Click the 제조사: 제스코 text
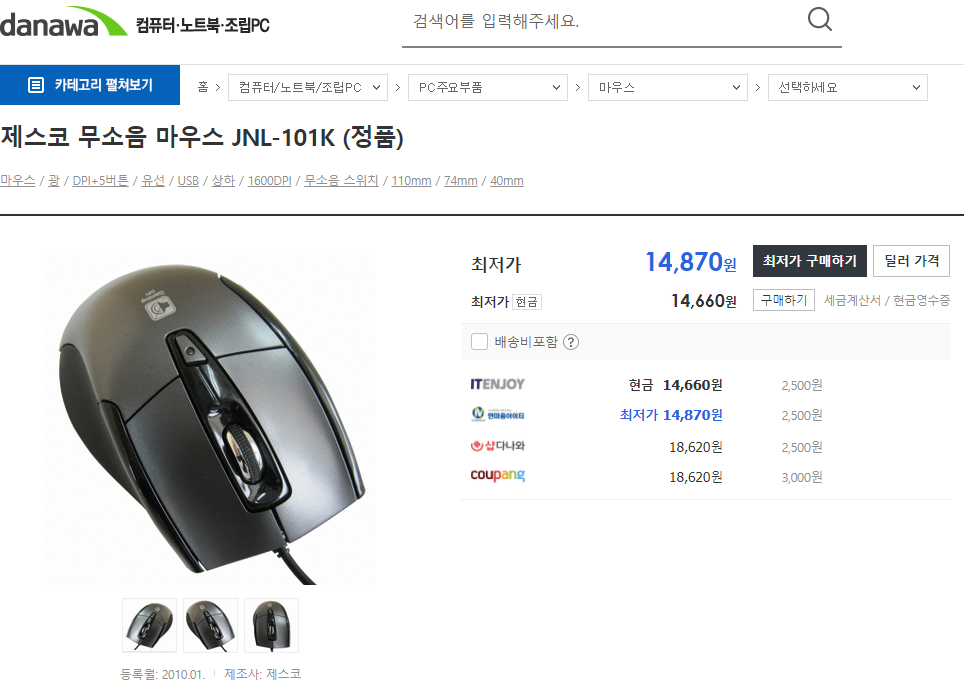Viewport: 964px width, 691px height. point(263,674)
